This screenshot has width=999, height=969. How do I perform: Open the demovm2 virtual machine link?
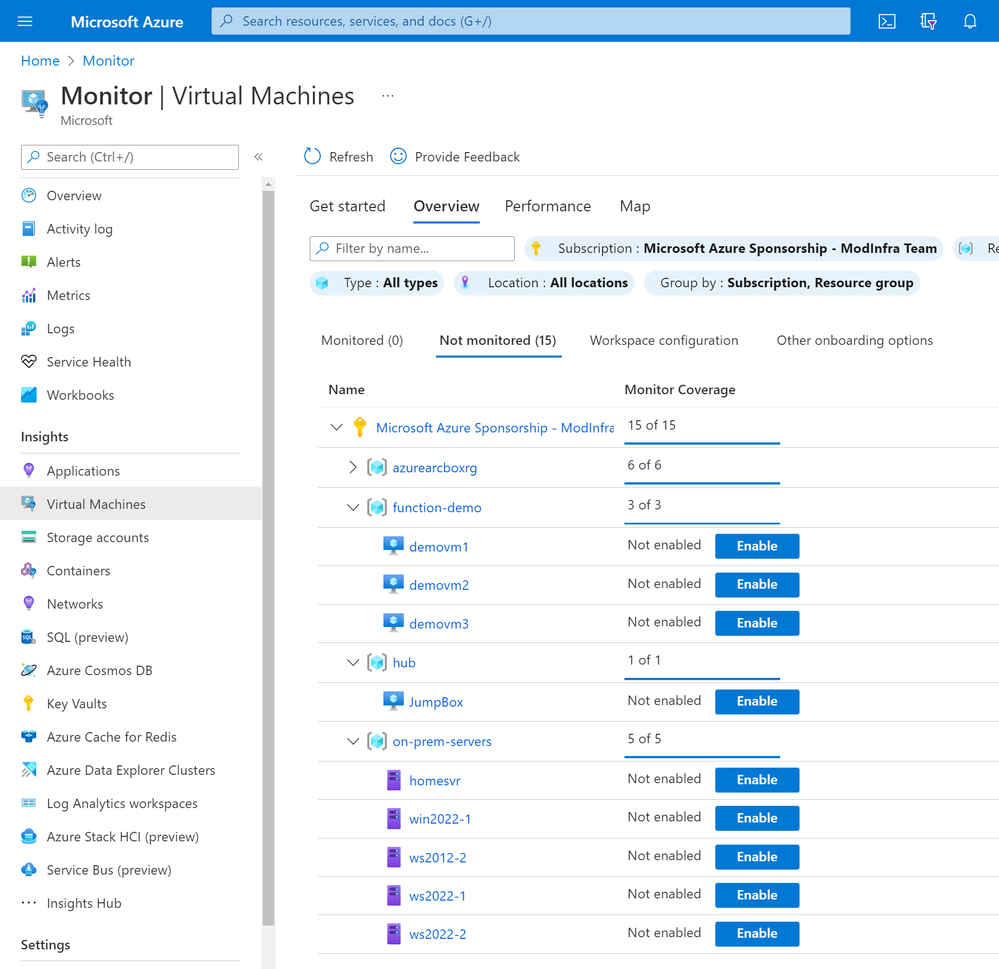pyautogui.click(x=439, y=585)
